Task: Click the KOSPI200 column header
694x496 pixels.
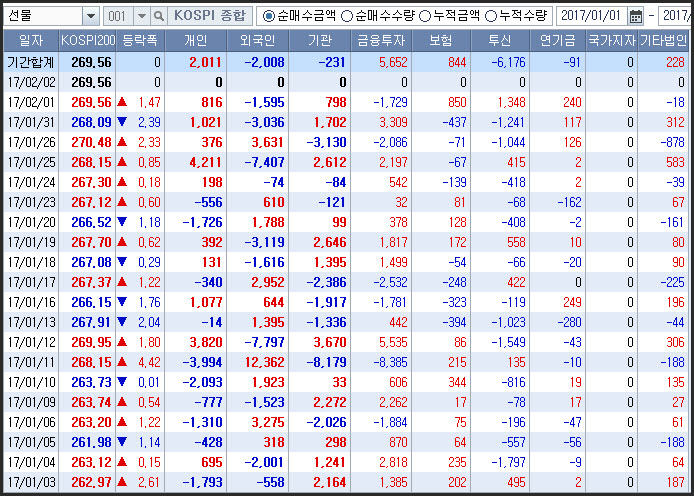Action: tap(88, 41)
